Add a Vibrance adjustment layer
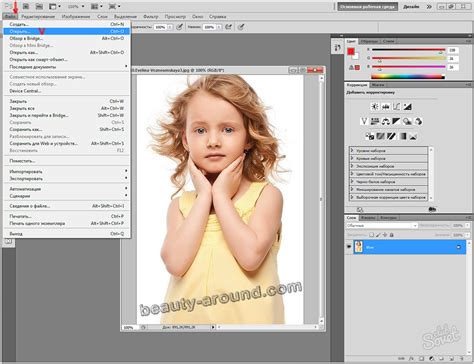This screenshot has width=474, height=364. tap(364, 121)
